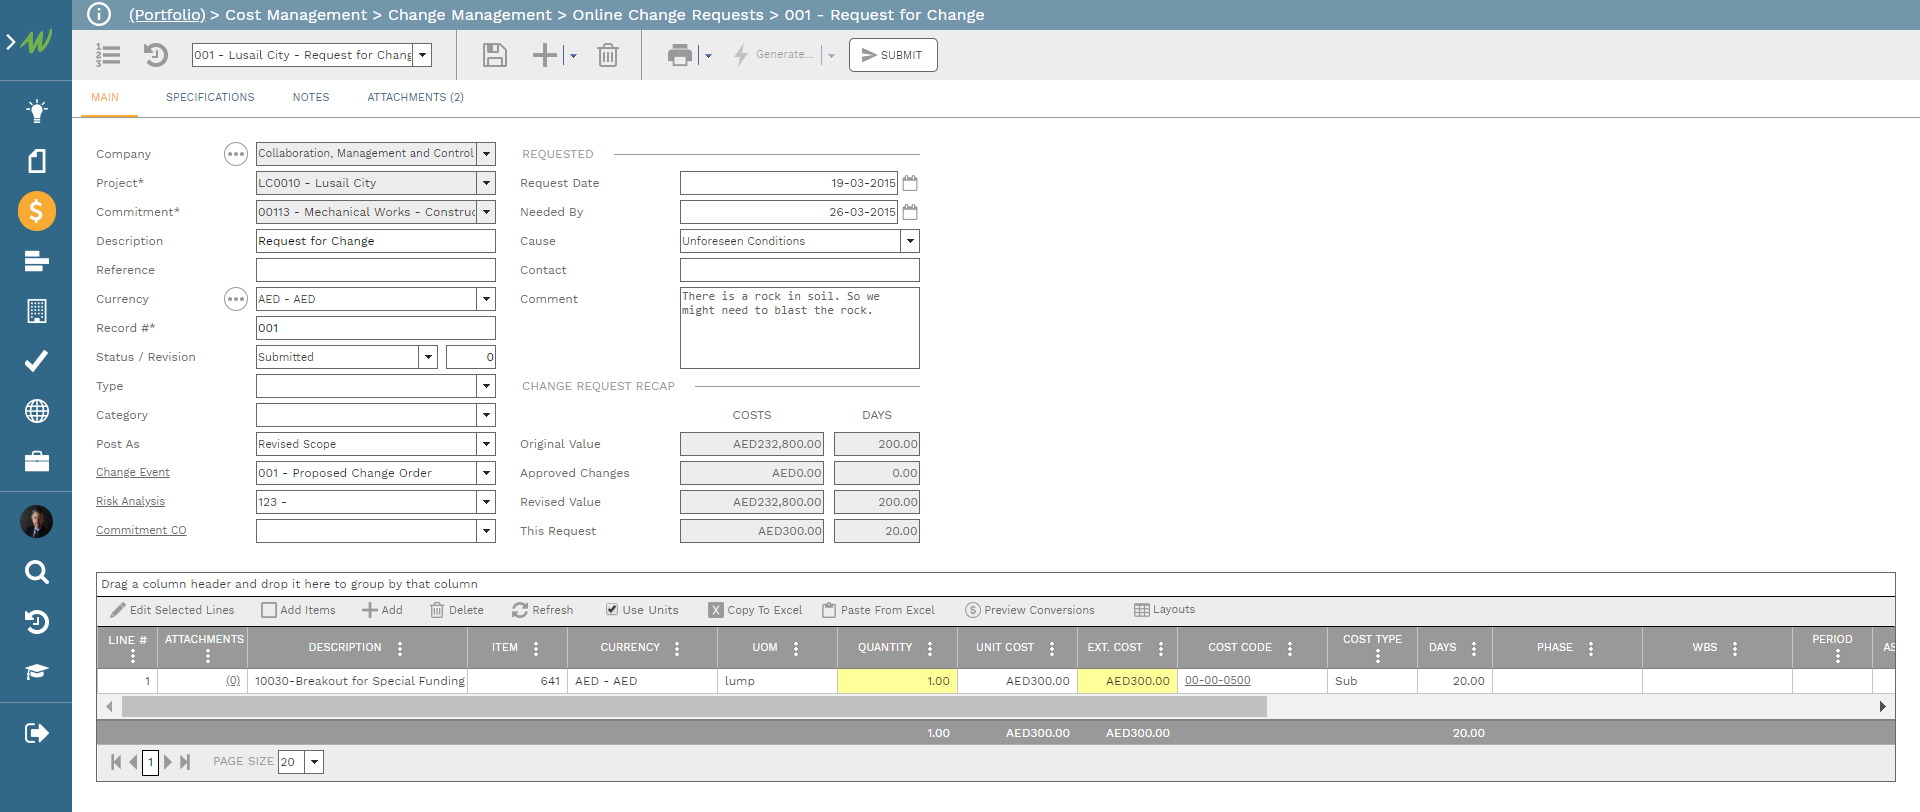The height and width of the screenshot is (812, 1920).
Task: Delete record with trash icon
Action: pos(608,55)
